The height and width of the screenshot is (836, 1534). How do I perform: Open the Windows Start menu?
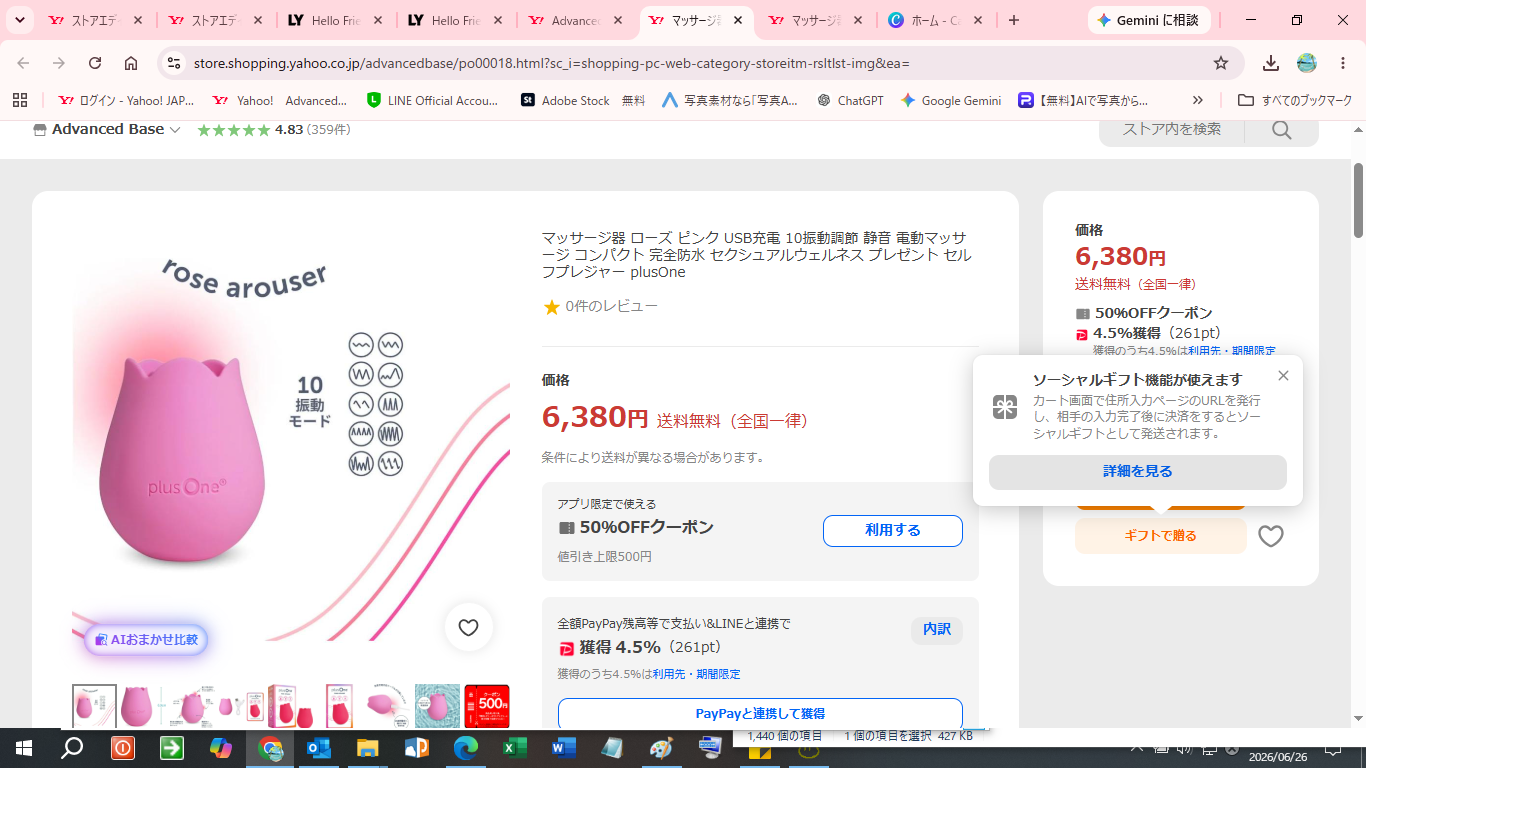tap(24, 748)
